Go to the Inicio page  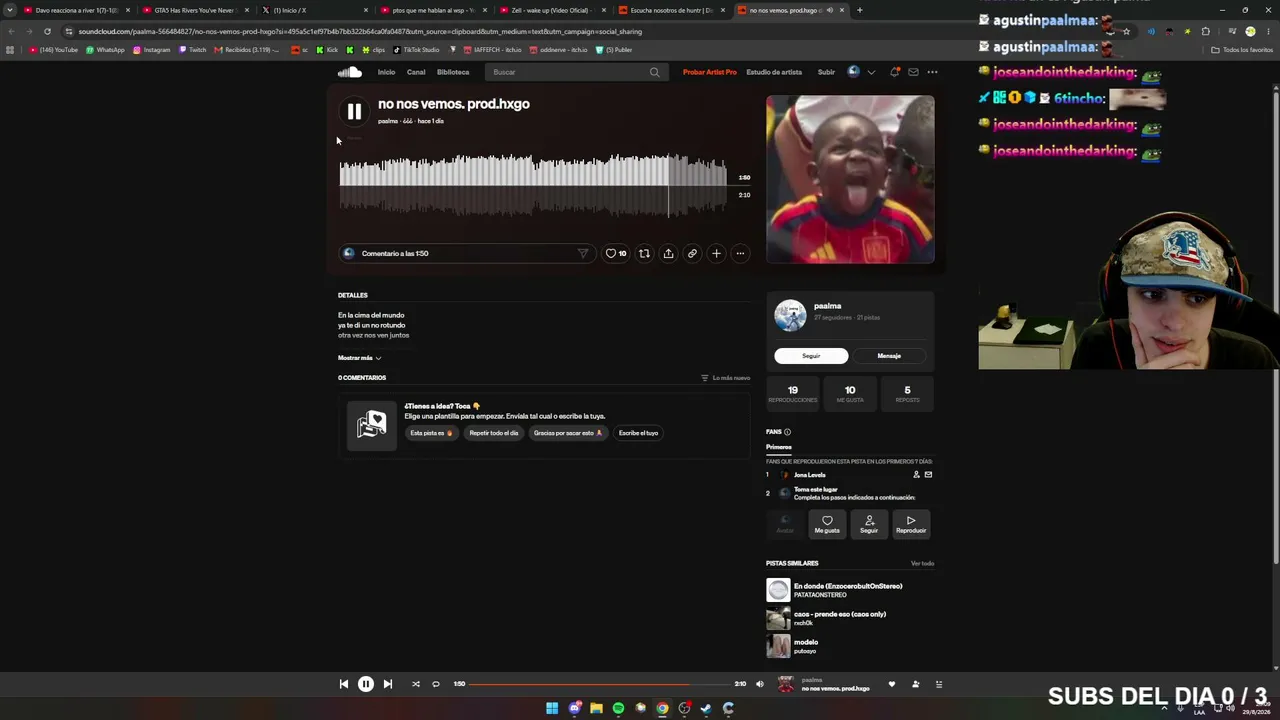pos(386,72)
